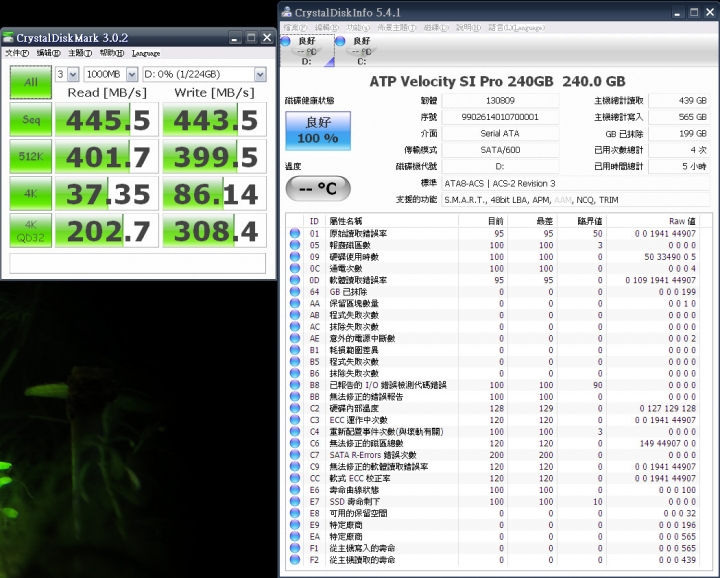Screen dimensions: 720x578
Task: Open CrystalDiskInfo 編輯(E) menu
Action: click(x=326, y=28)
